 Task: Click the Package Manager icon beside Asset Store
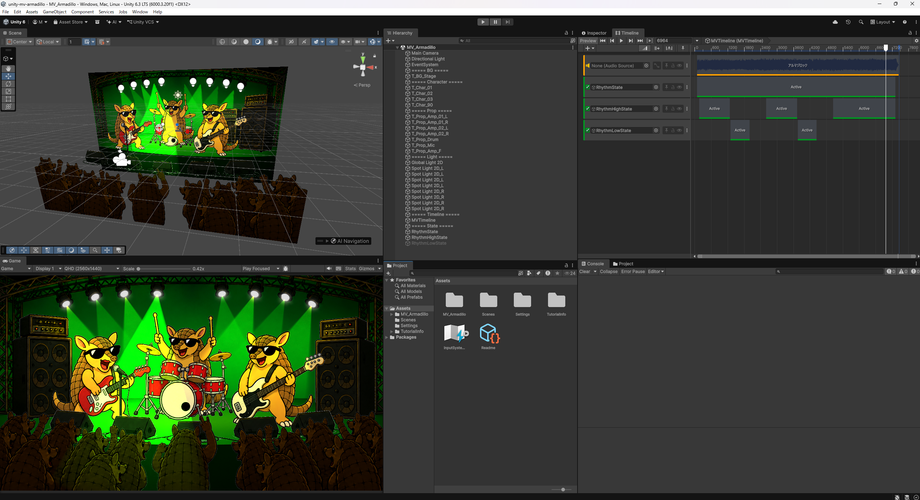click(x=97, y=22)
